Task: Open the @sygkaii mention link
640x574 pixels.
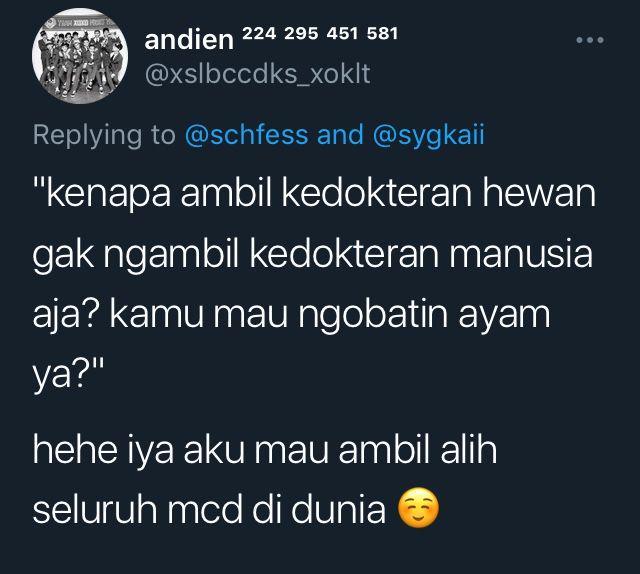Action: click(x=429, y=136)
